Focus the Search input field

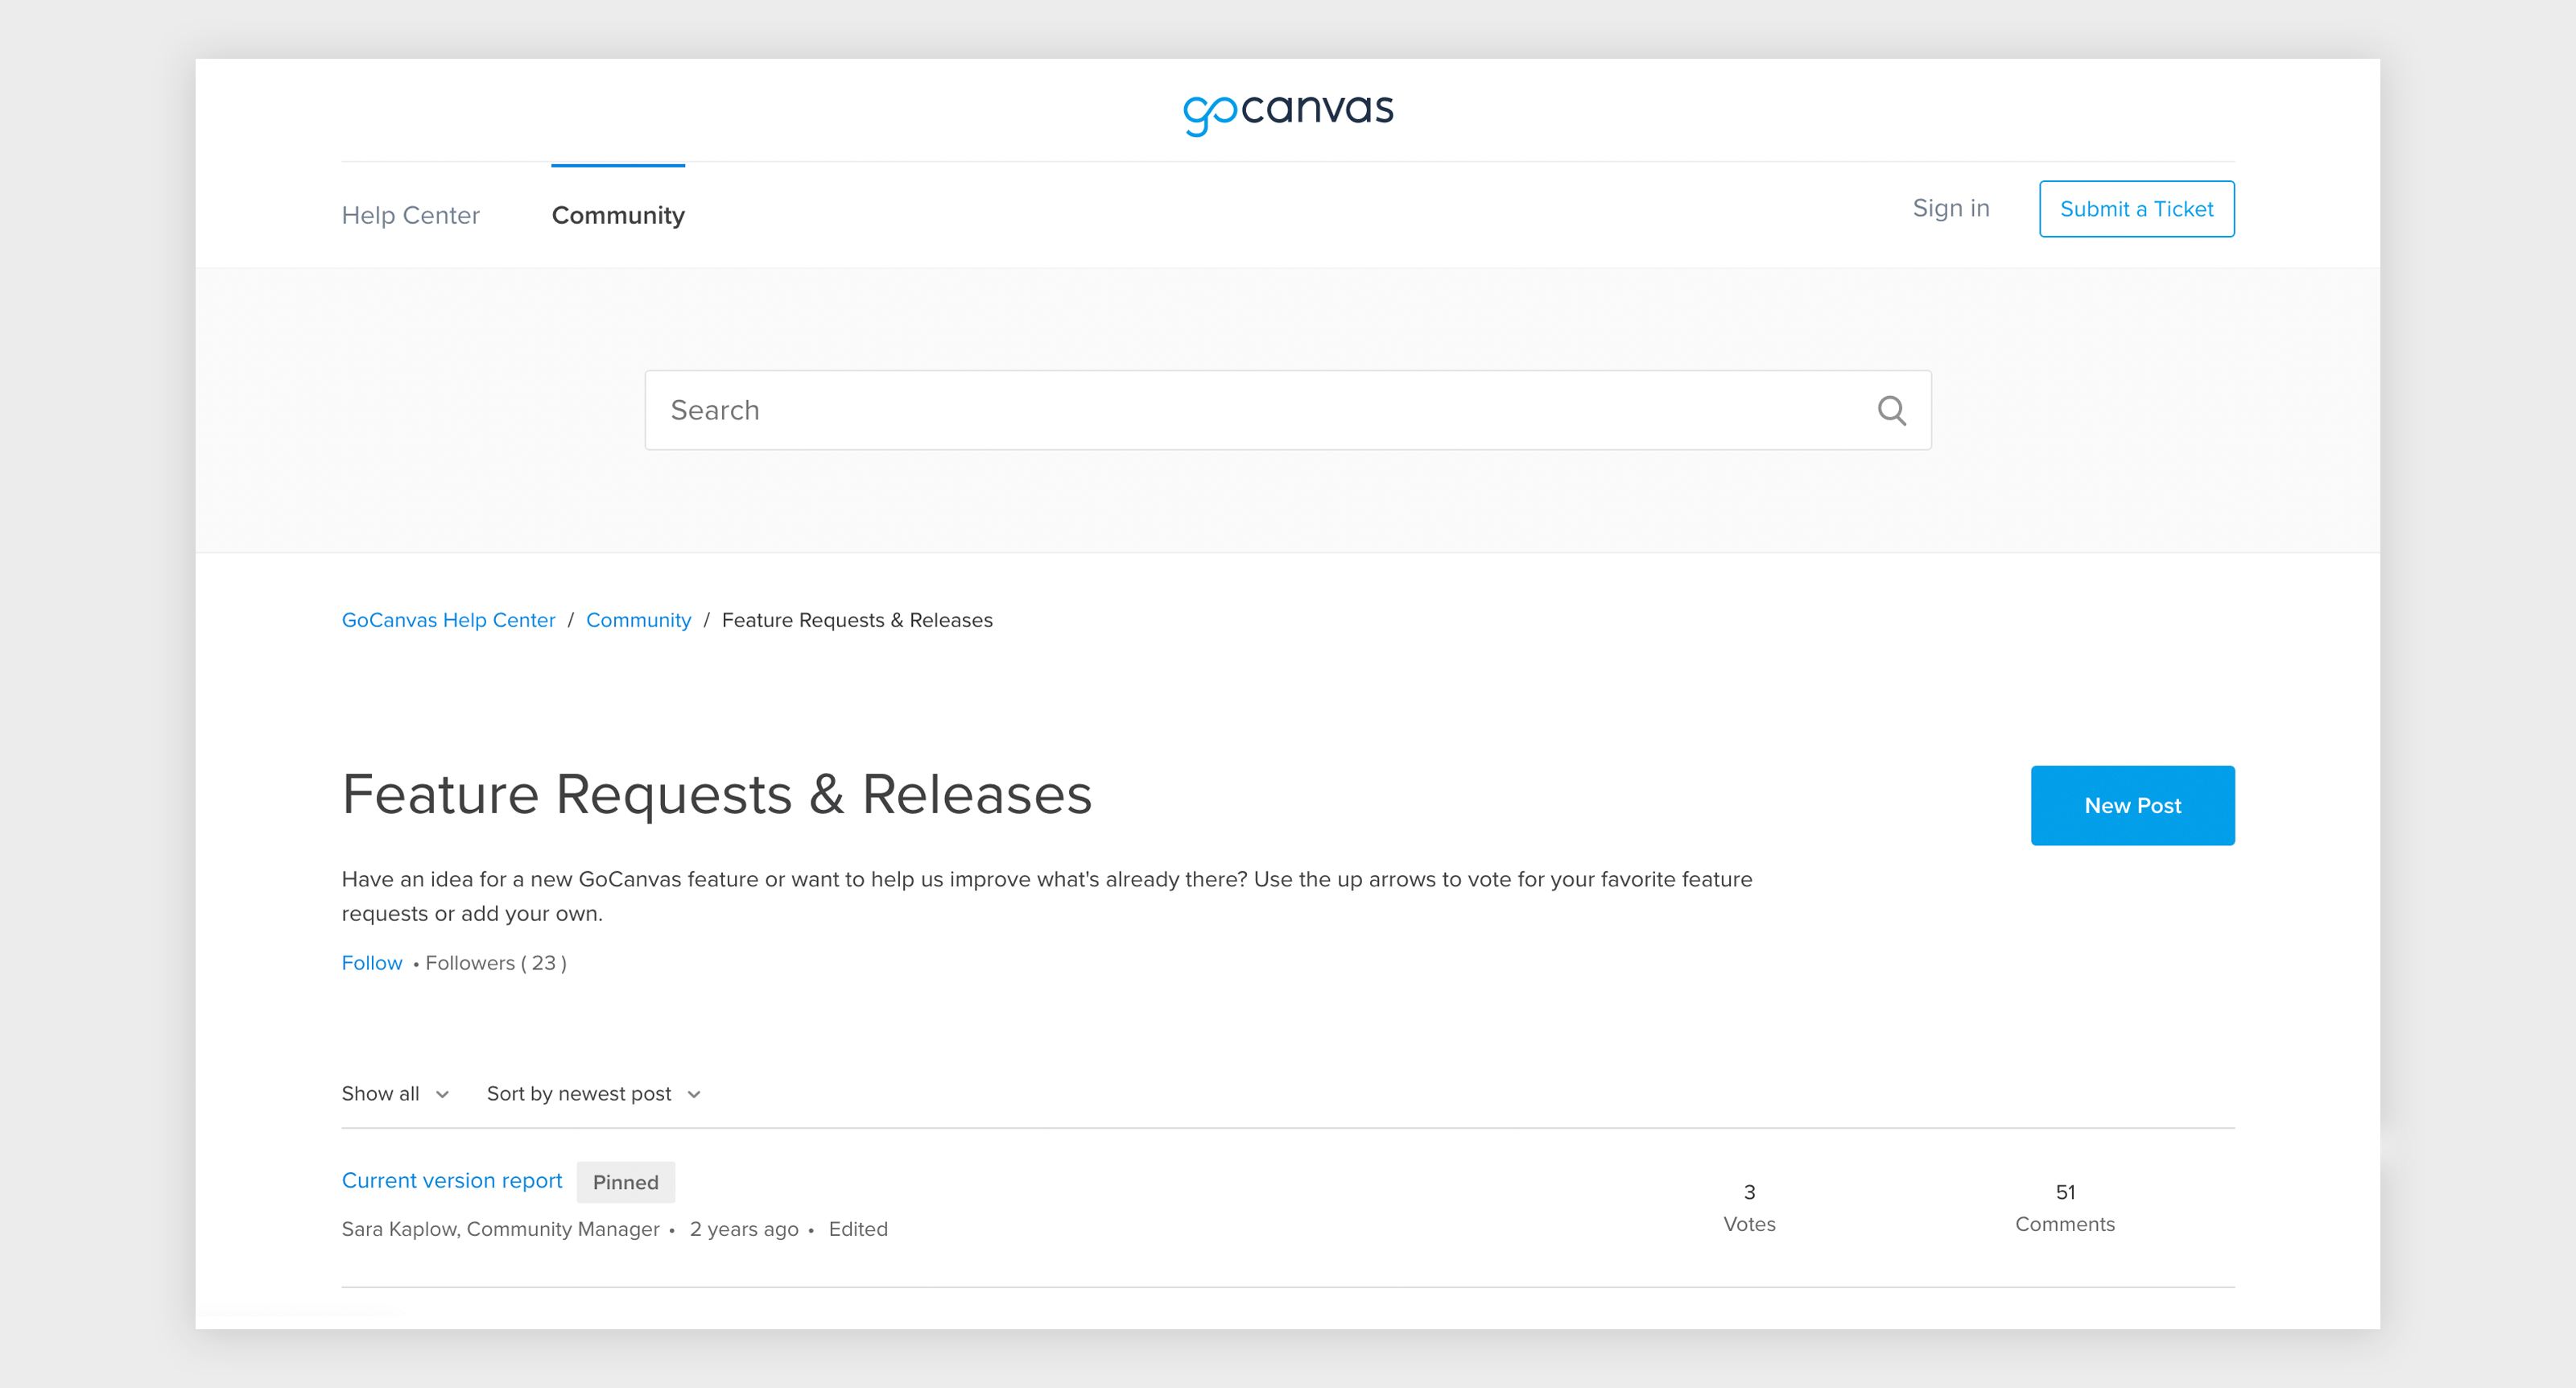pyautogui.click(x=1287, y=410)
